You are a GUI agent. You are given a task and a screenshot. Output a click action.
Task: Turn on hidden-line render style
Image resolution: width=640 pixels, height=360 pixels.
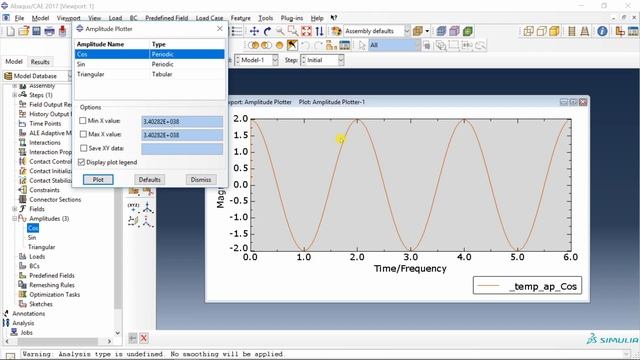click(x=542, y=31)
